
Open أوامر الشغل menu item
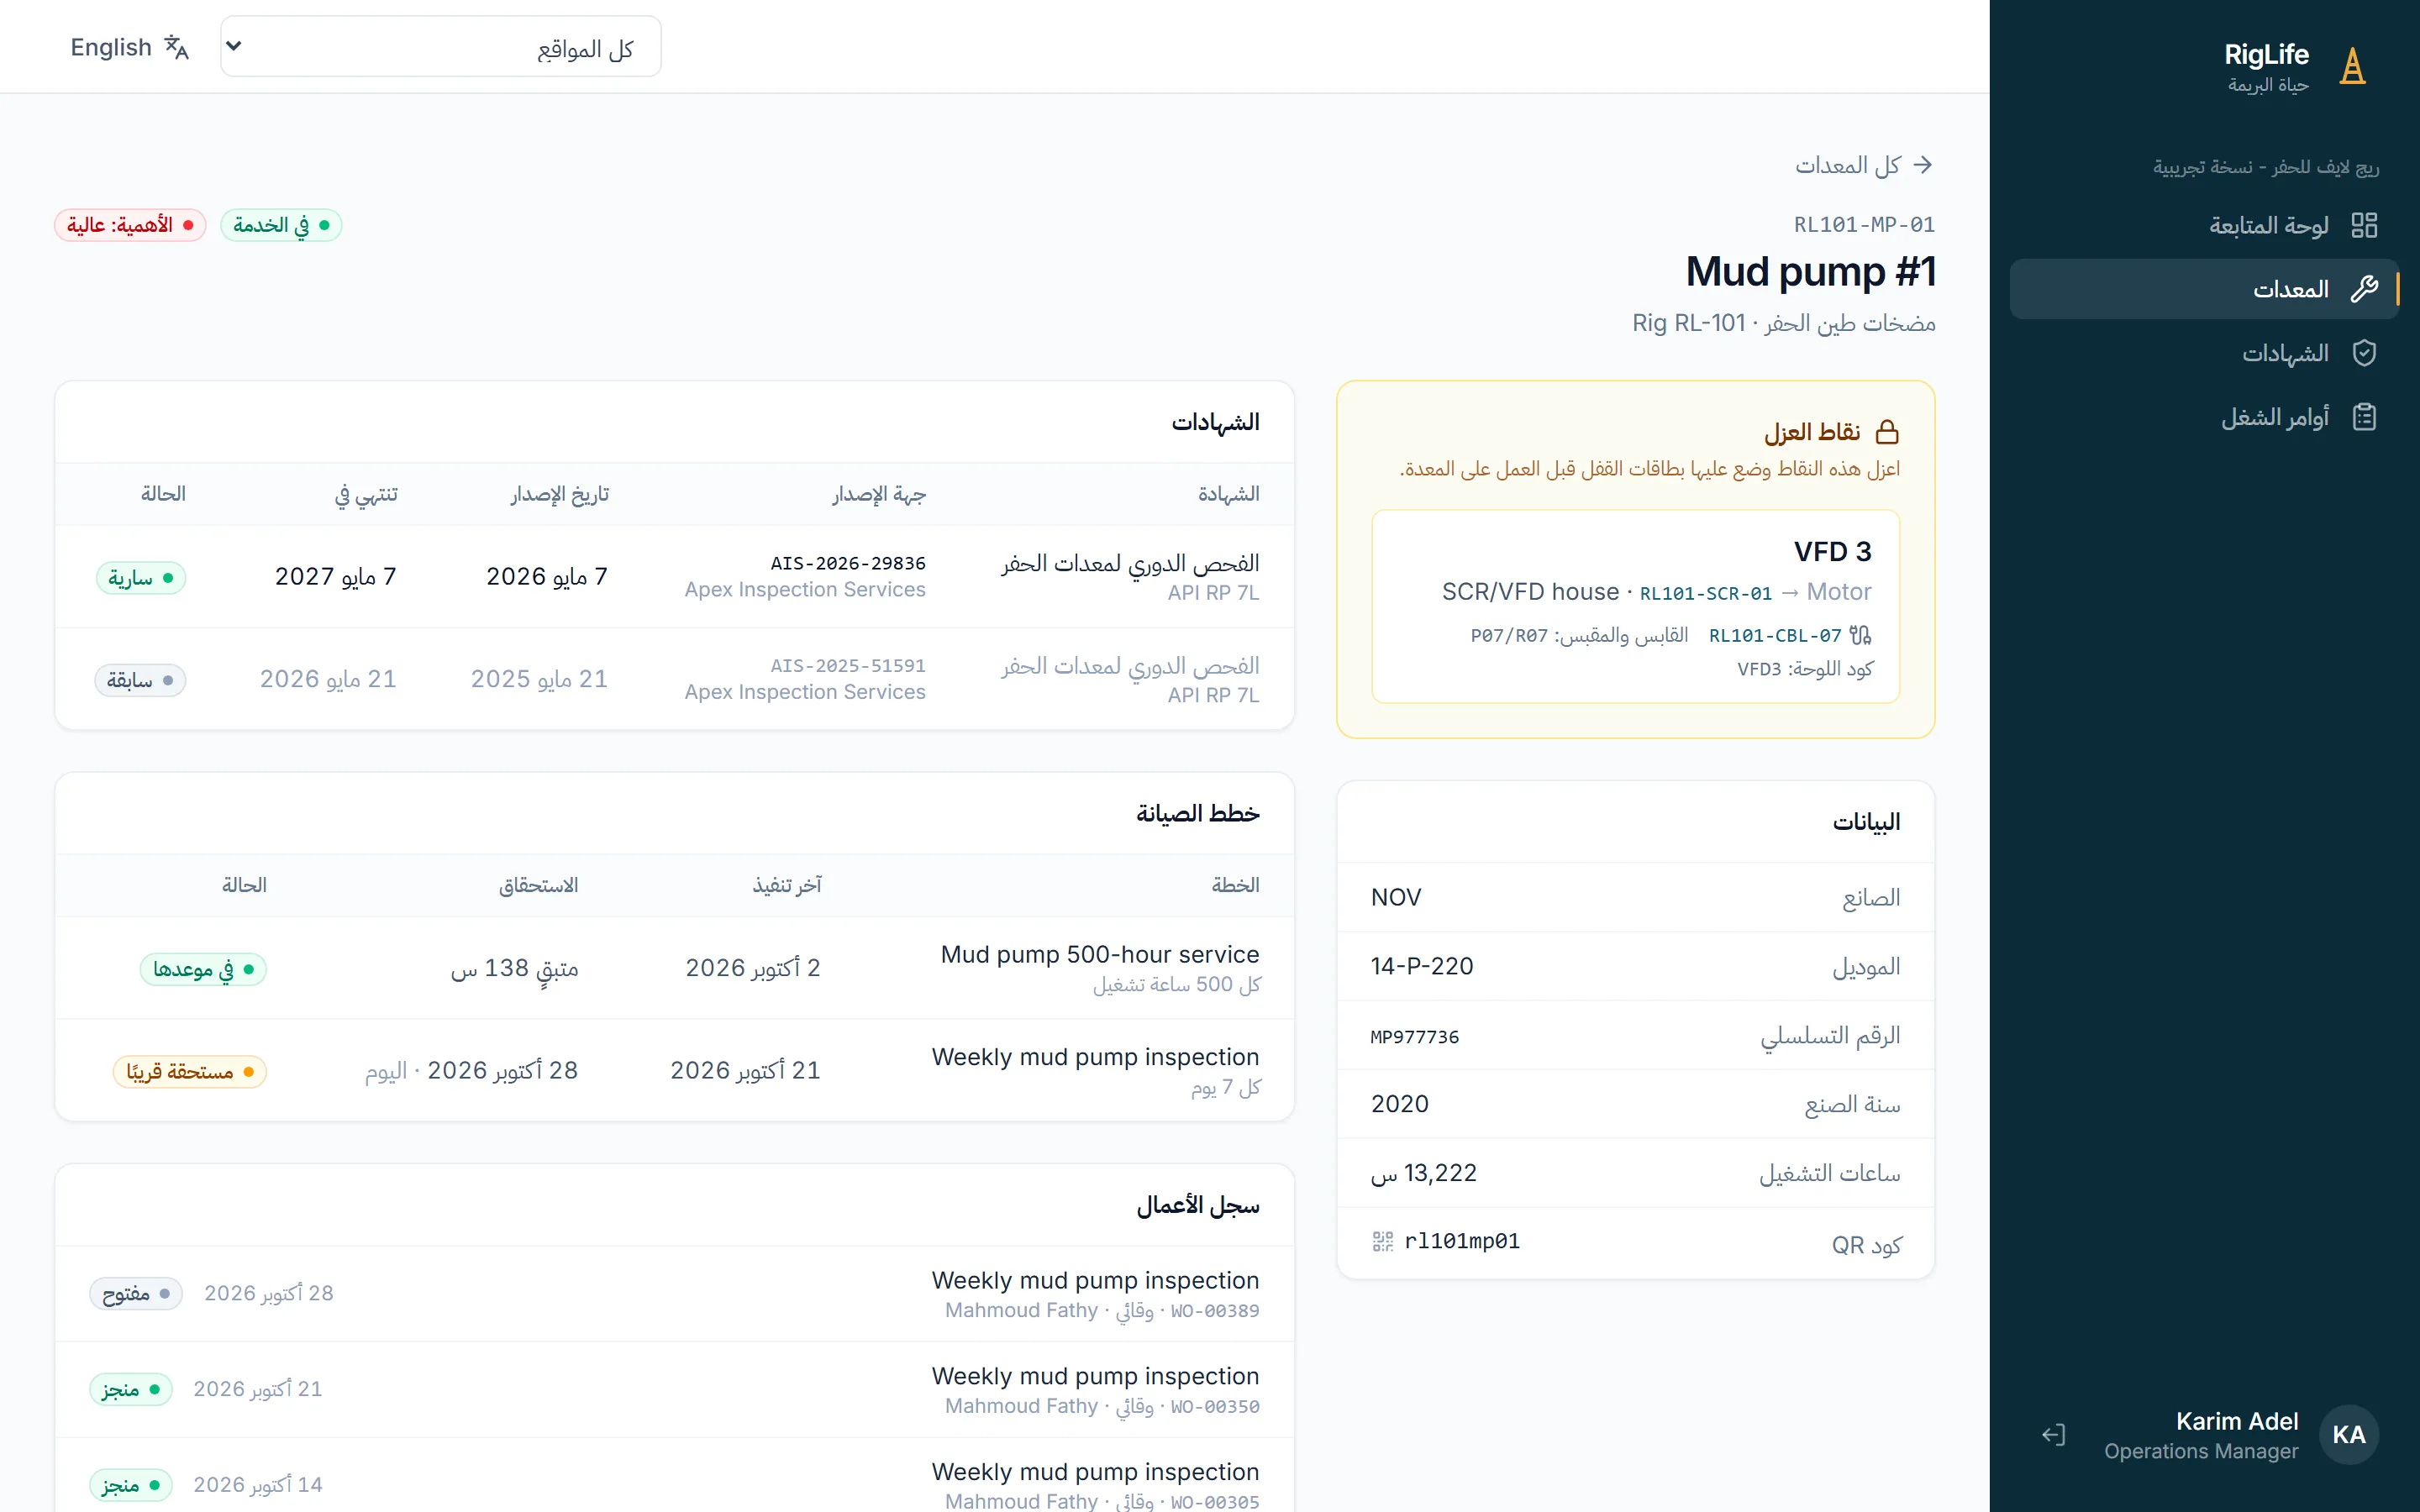tap(2204, 417)
